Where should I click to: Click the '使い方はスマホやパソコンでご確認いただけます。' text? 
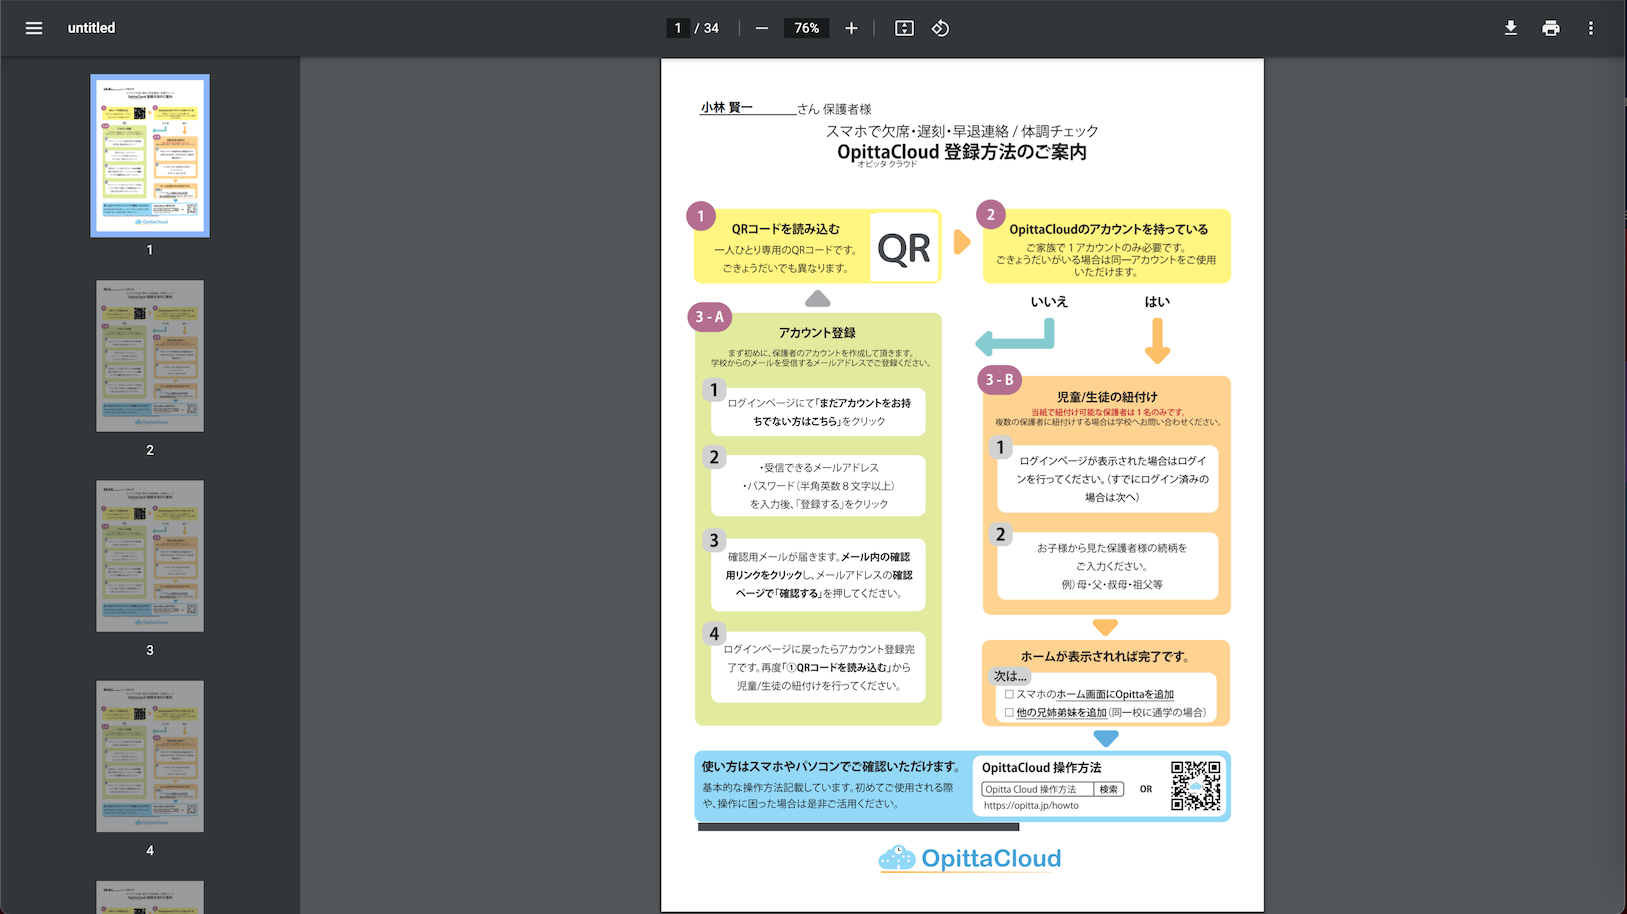point(831,766)
